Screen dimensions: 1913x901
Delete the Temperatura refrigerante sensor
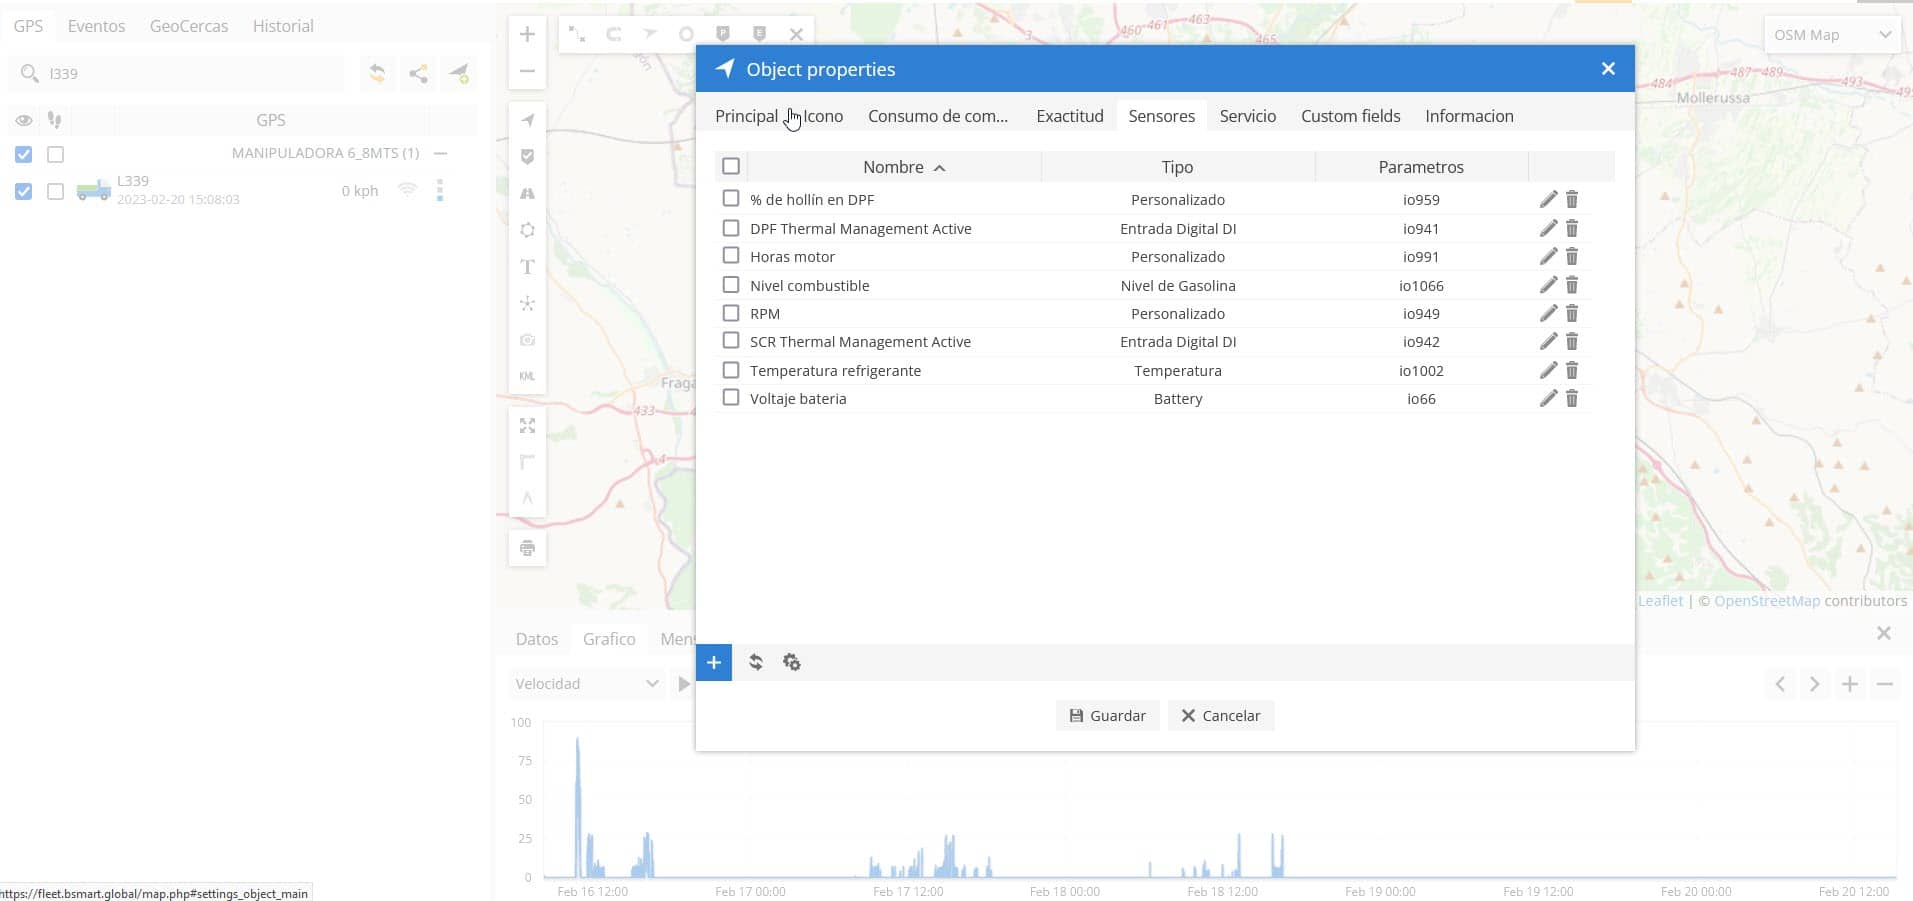(x=1572, y=370)
